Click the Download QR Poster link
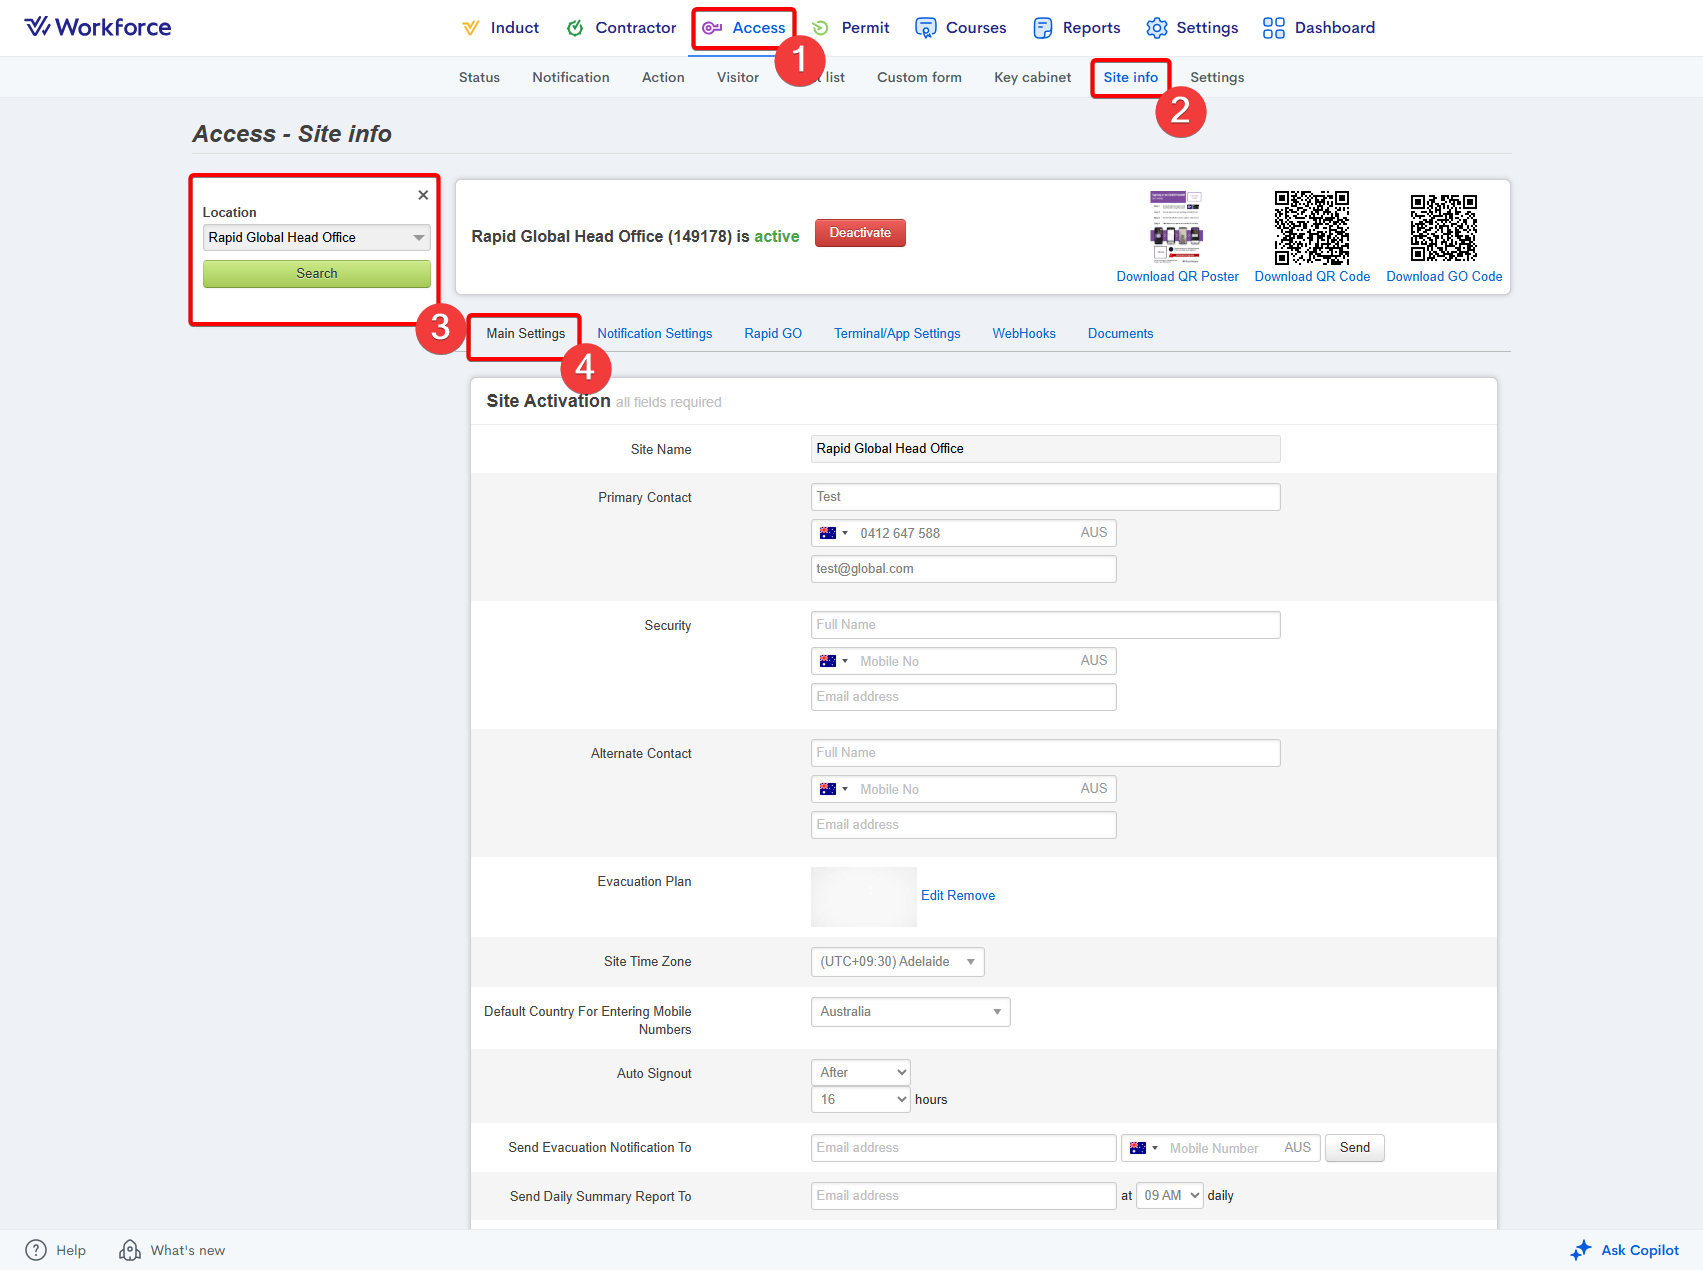Screen dimensions: 1703x1270 point(1177,277)
